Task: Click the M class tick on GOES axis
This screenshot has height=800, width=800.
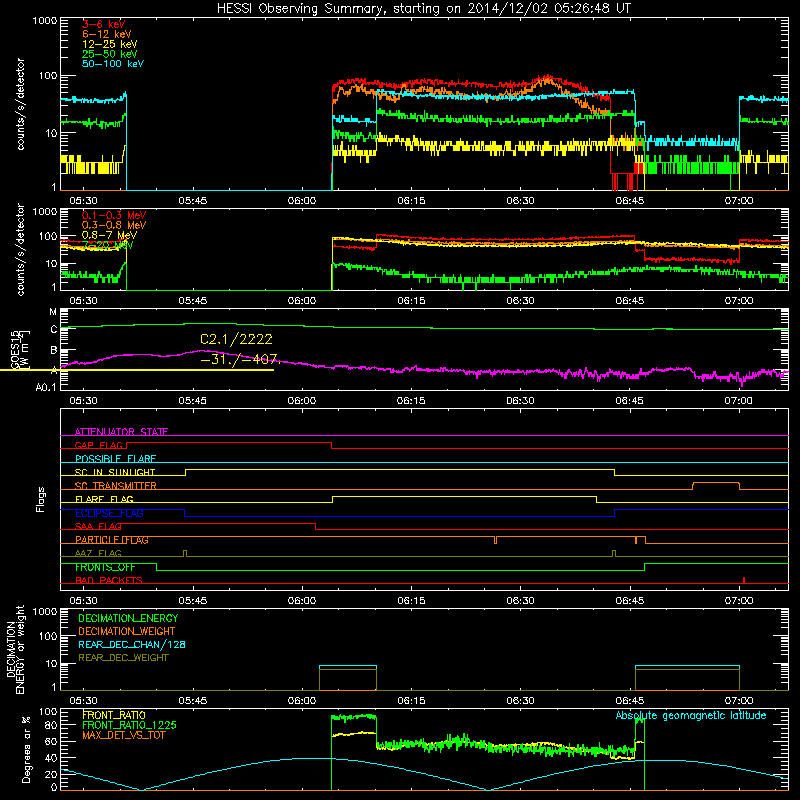Action: tap(53, 312)
